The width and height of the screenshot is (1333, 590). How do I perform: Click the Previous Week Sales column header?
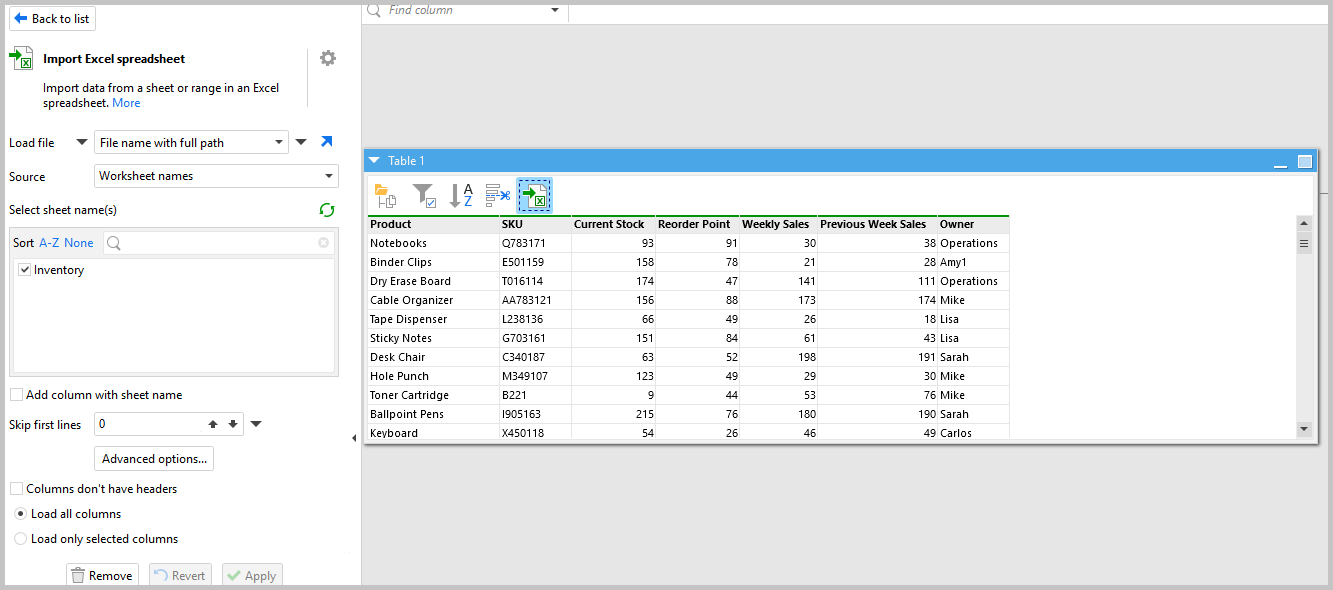(x=877, y=224)
